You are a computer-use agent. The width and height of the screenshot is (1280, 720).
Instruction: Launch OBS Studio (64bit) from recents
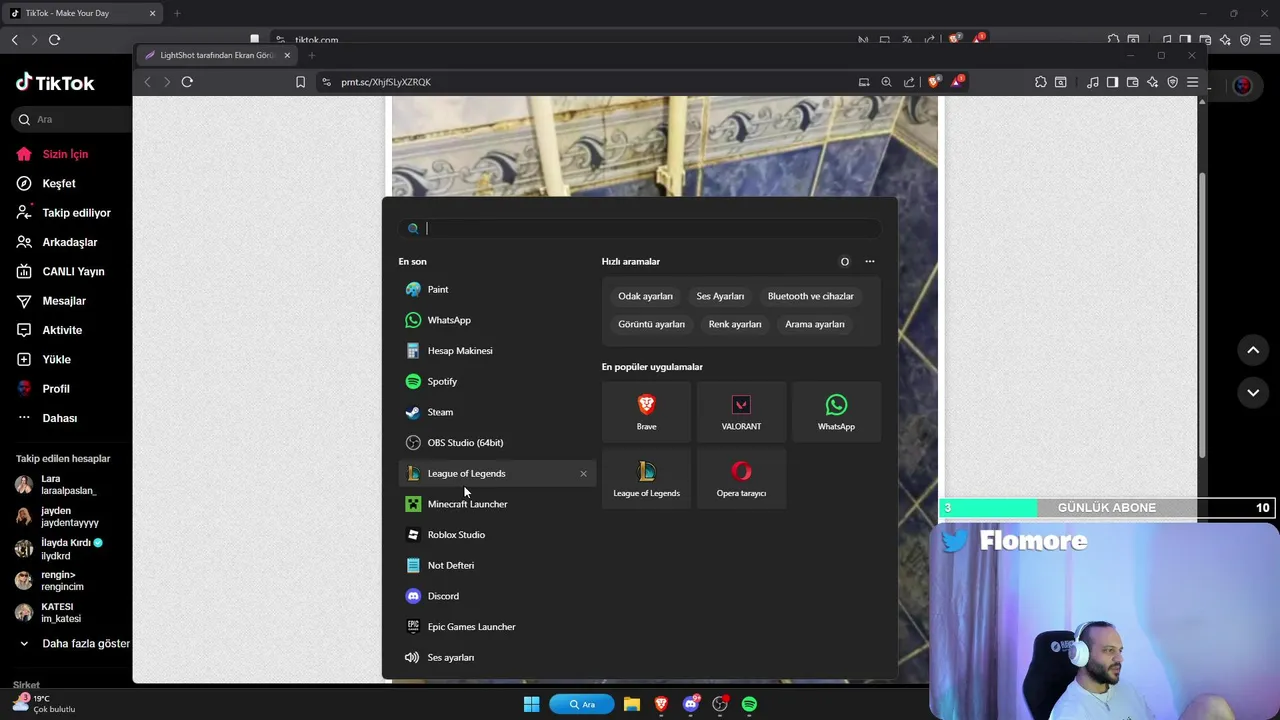497,443
